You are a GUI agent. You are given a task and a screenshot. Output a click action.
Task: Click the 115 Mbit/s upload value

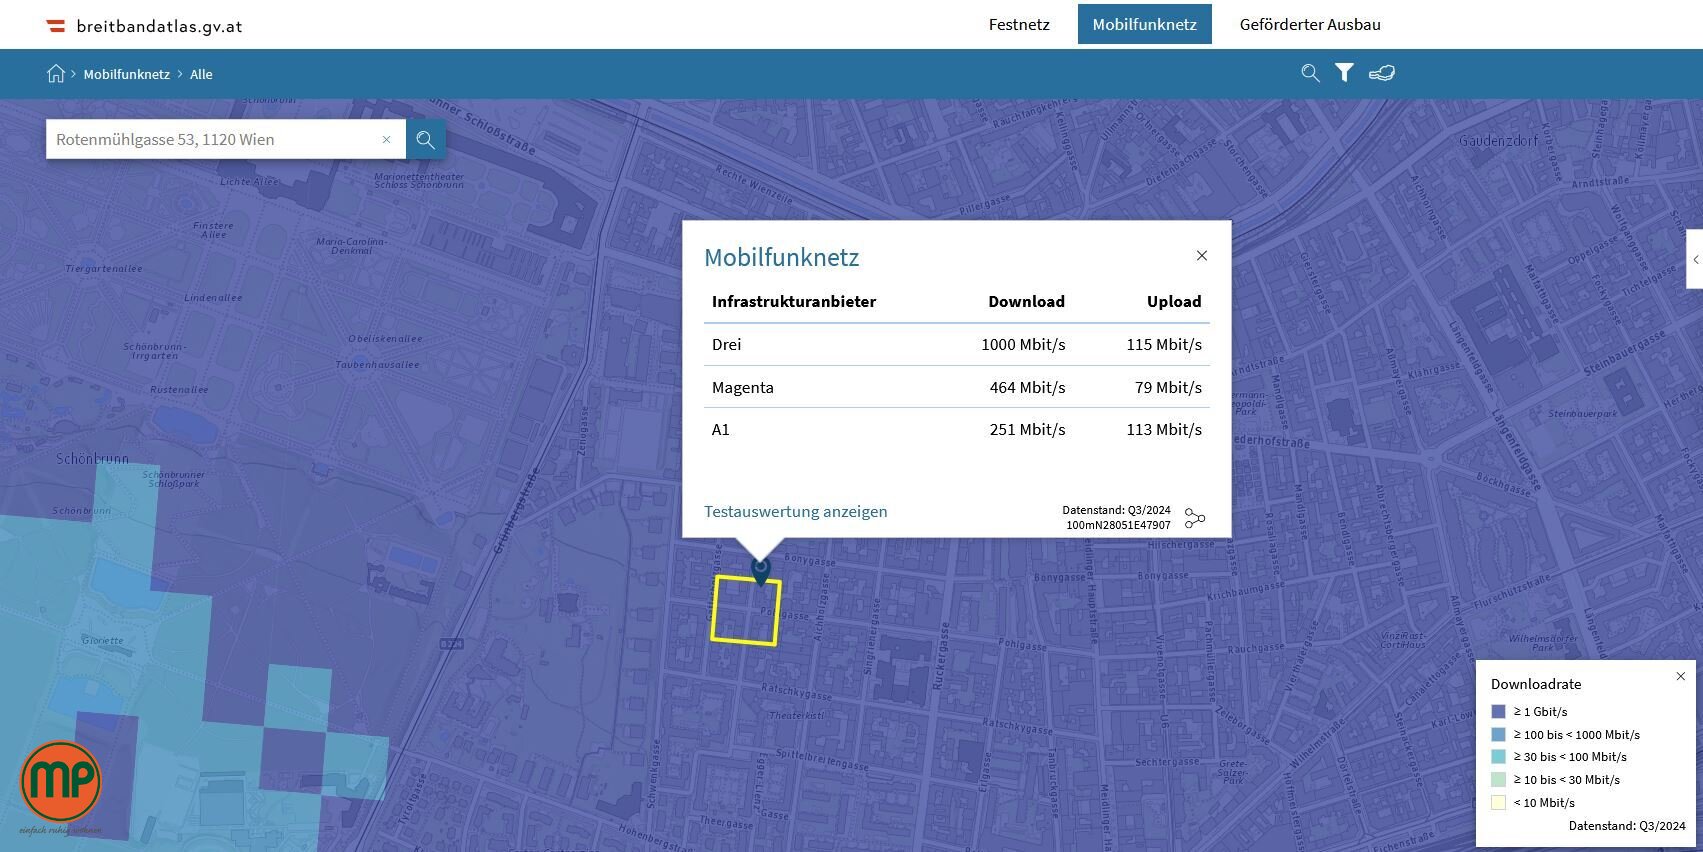pos(1164,344)
